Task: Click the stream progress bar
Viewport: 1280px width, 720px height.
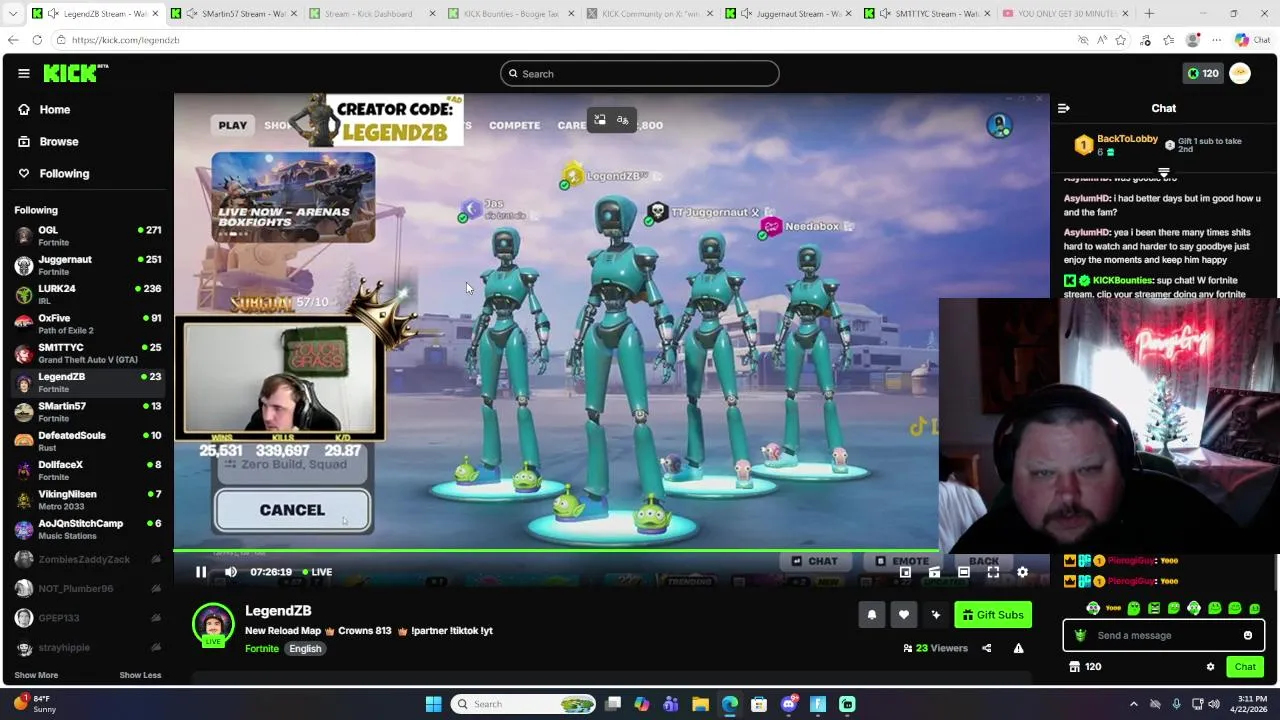Action: click(x=611, y=550)
